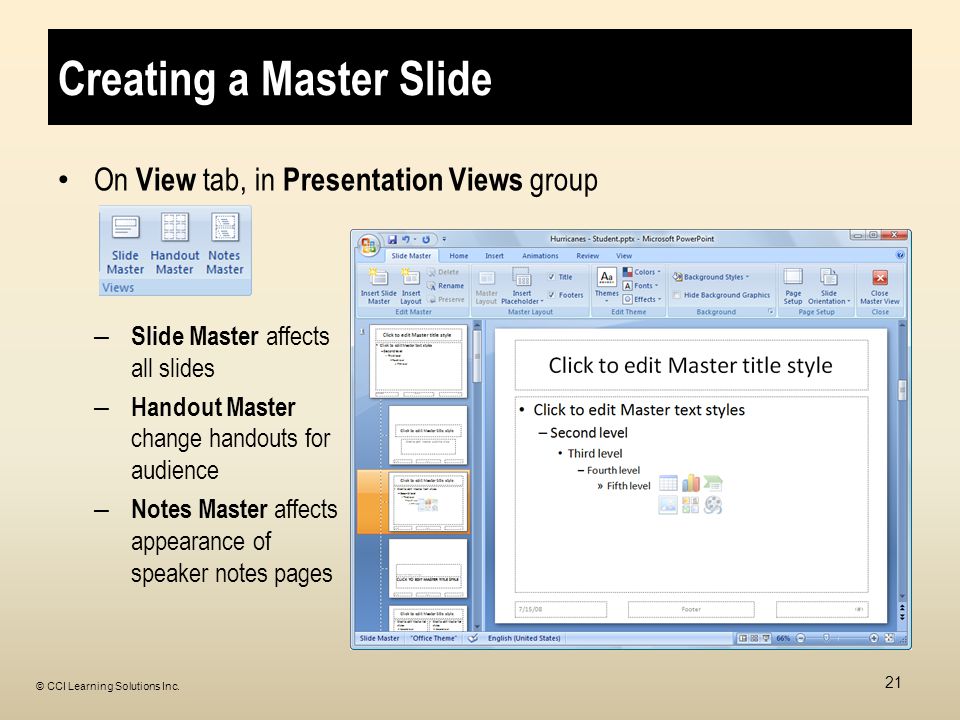Uncheck the Footers checkbox

552,295
